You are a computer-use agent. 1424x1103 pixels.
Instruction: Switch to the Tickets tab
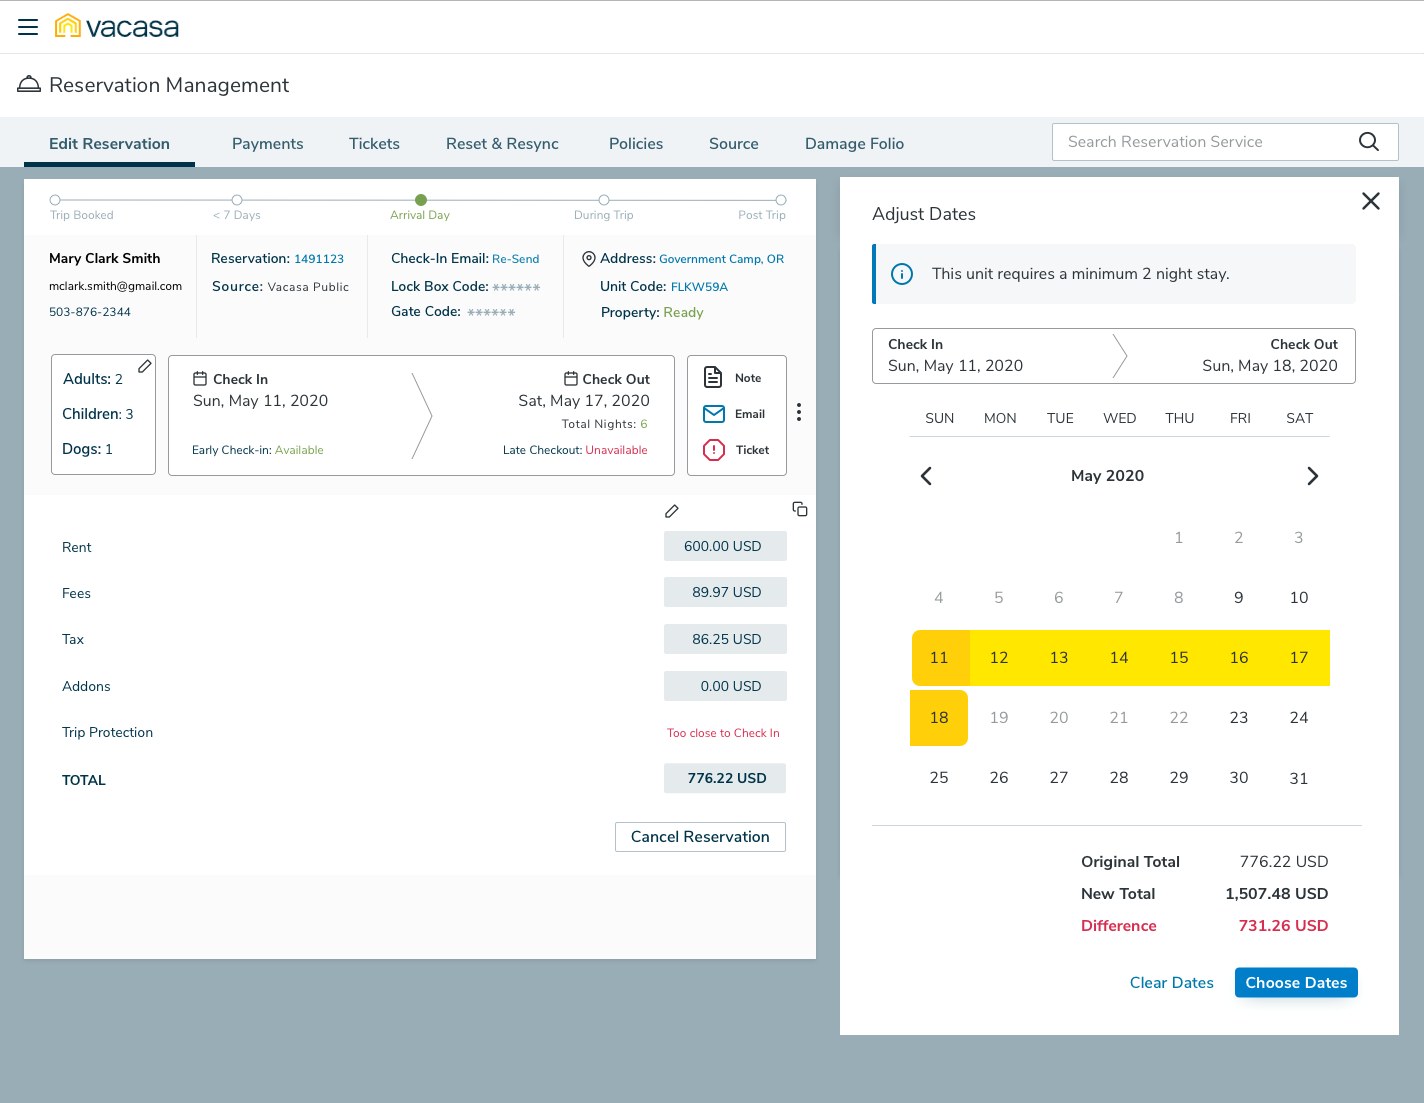tap(374, 143)
